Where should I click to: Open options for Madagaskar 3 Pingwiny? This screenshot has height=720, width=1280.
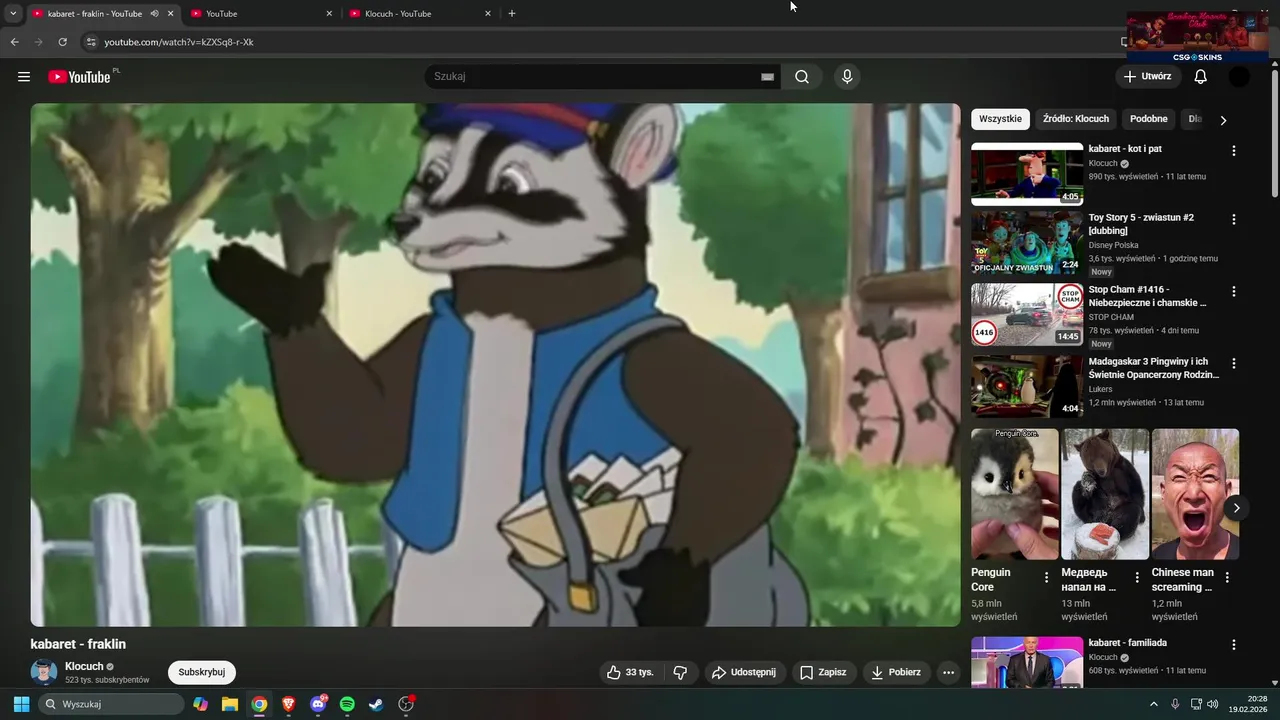click(1233, 363)
